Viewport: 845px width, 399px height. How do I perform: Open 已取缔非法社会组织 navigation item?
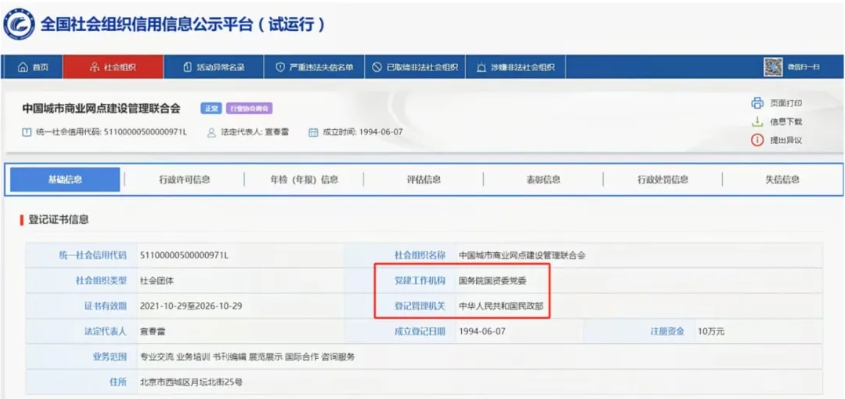[x=415, y=67]
